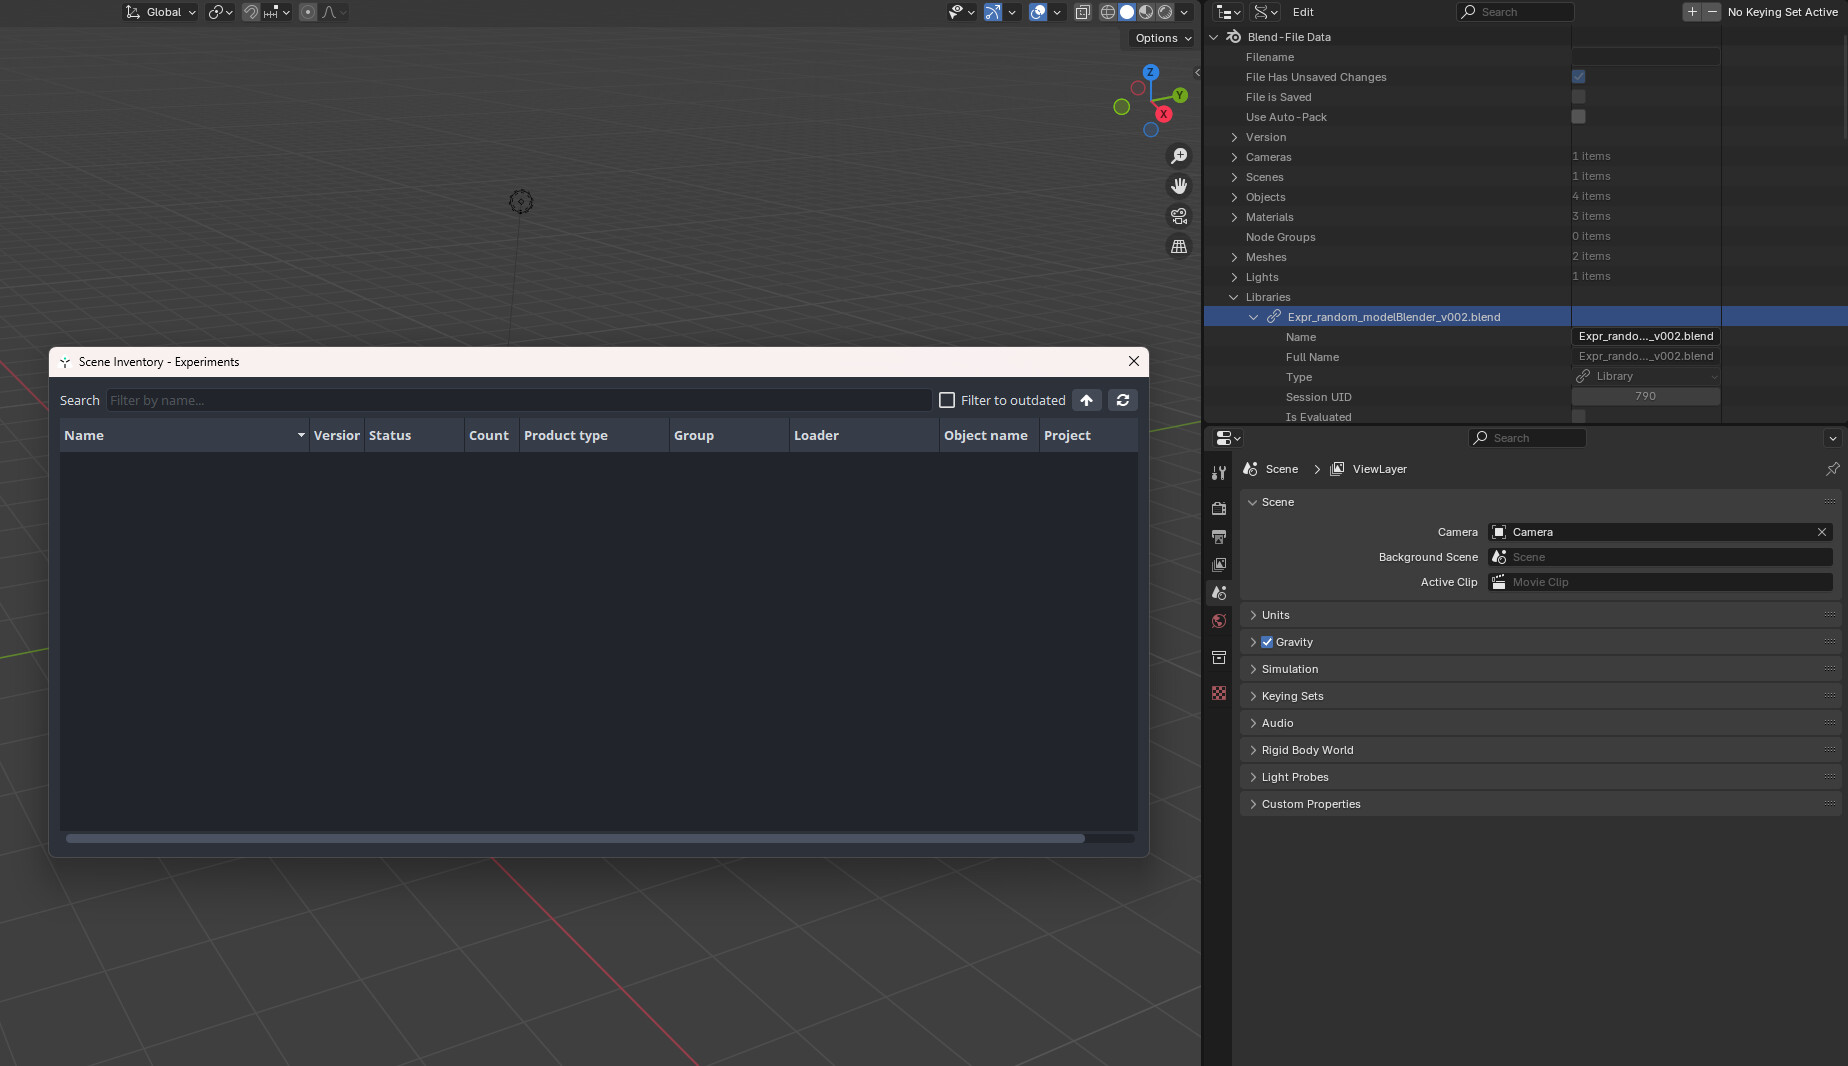Open the Global transform orientation dropdown

[x=160, y=12]
